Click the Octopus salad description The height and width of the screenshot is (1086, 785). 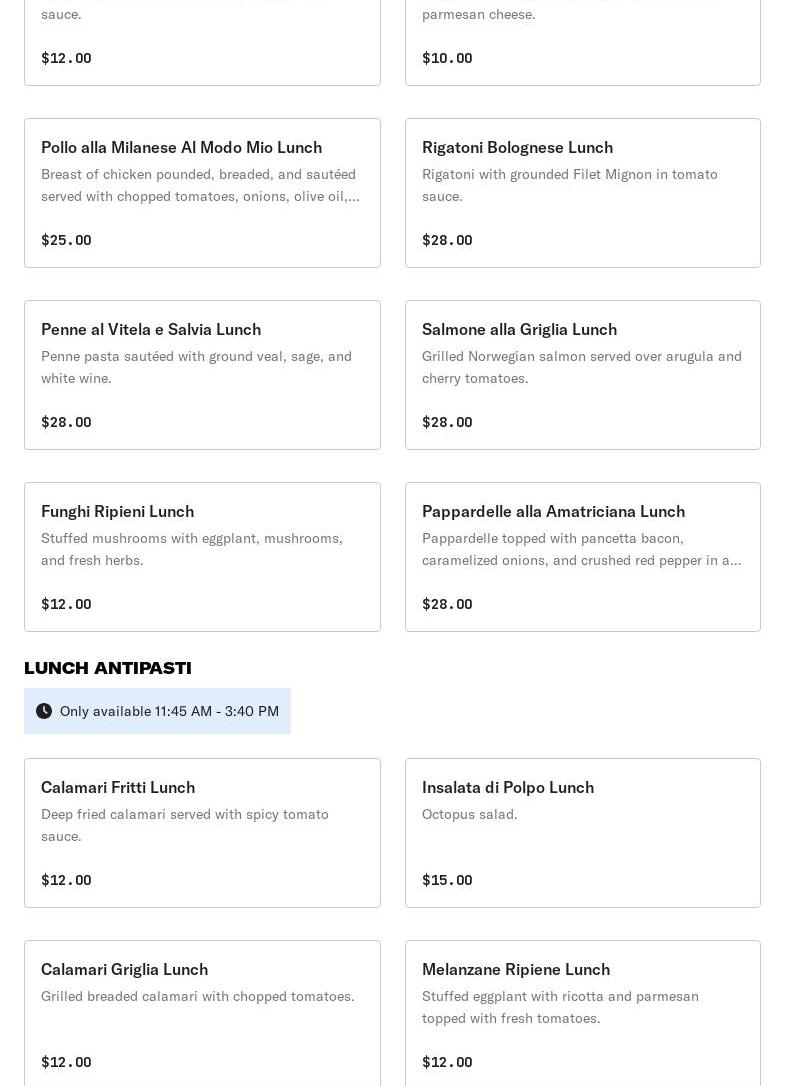470,814
